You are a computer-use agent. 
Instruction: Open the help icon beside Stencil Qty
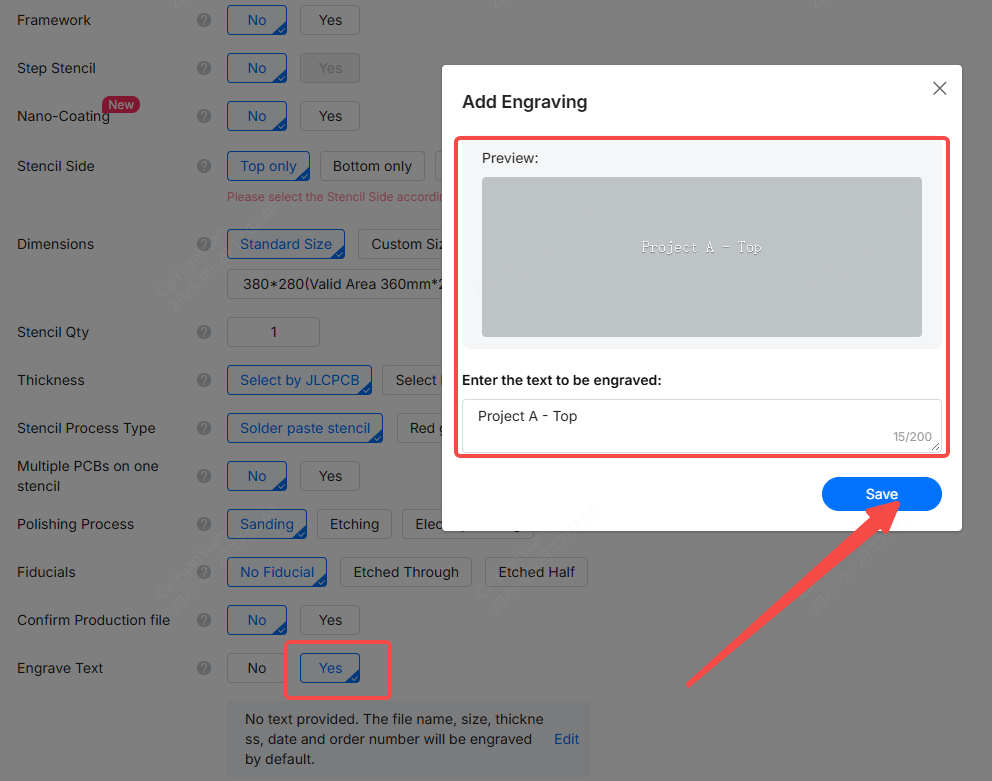pos(204,332)
